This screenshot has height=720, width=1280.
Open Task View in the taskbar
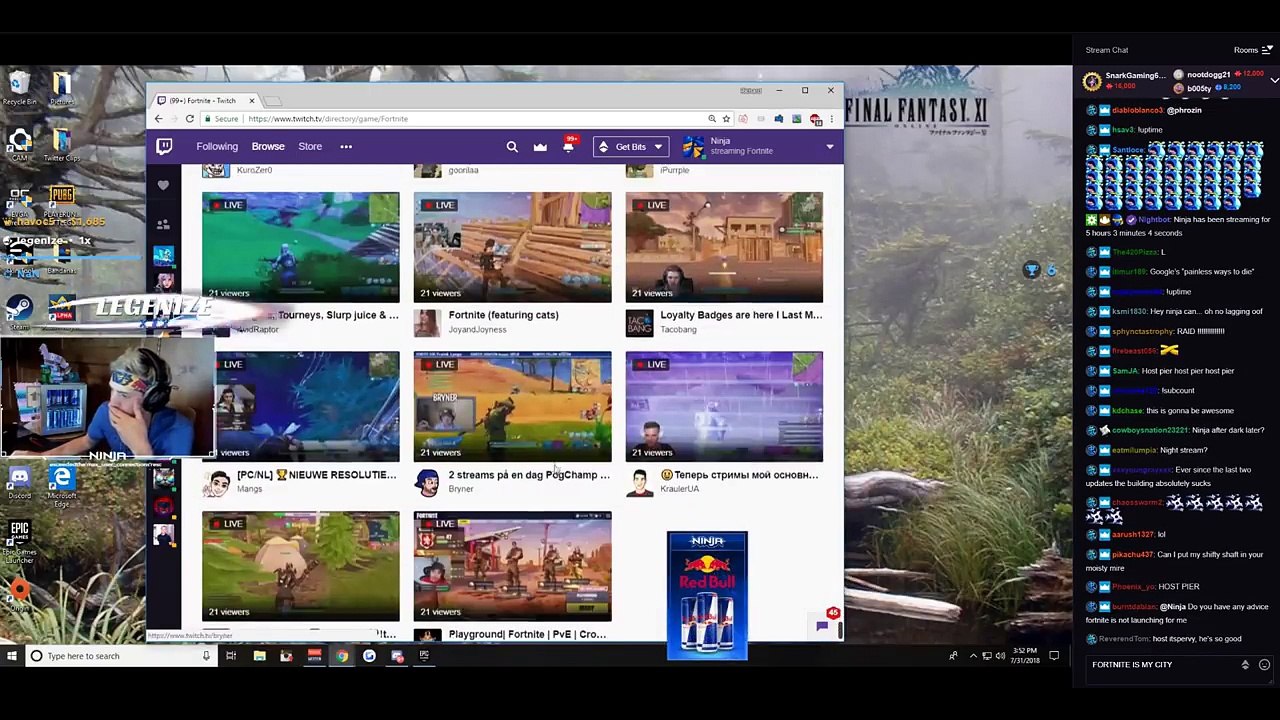(231, 656)
